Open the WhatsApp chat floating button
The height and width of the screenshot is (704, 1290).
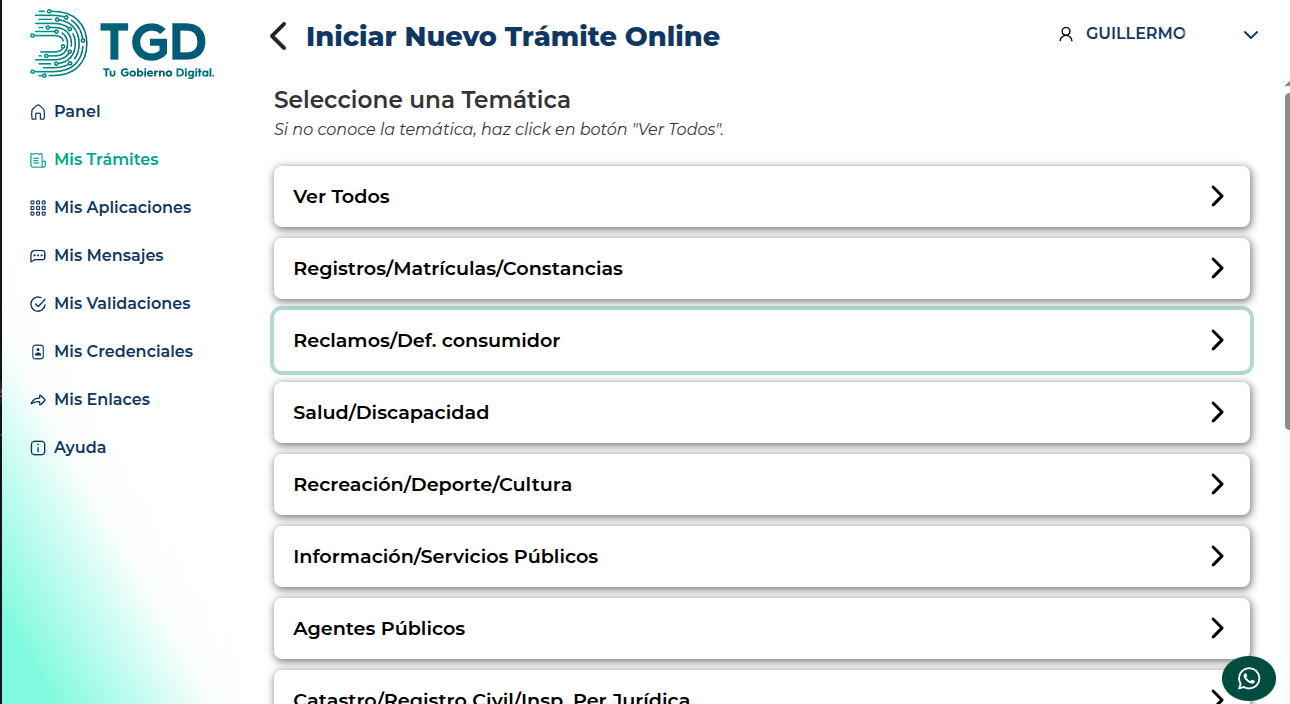(x=1249, y=678)
